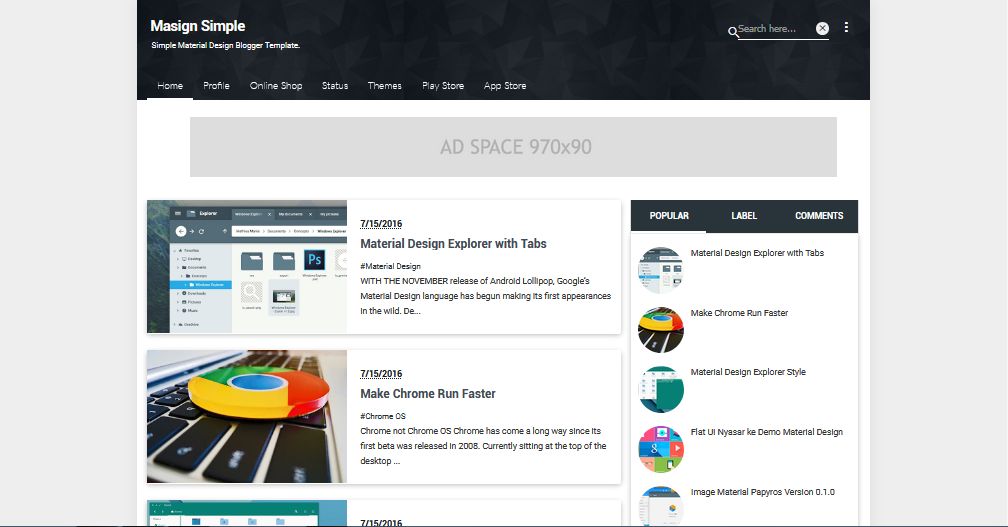The height and width of the screenshot is (527, 1008).
Task: Click the AD SPACE 970x90 banner
Action: point(513,147)
